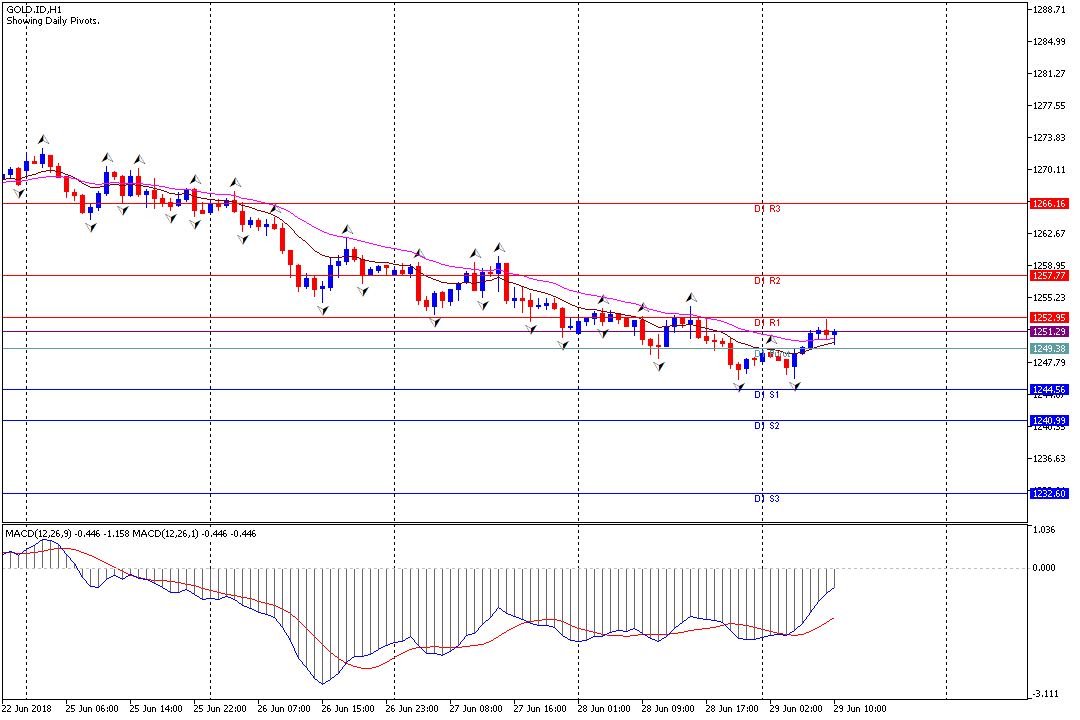
Task: Click the 1270.11 price axis value
Action: (1049, 170)
